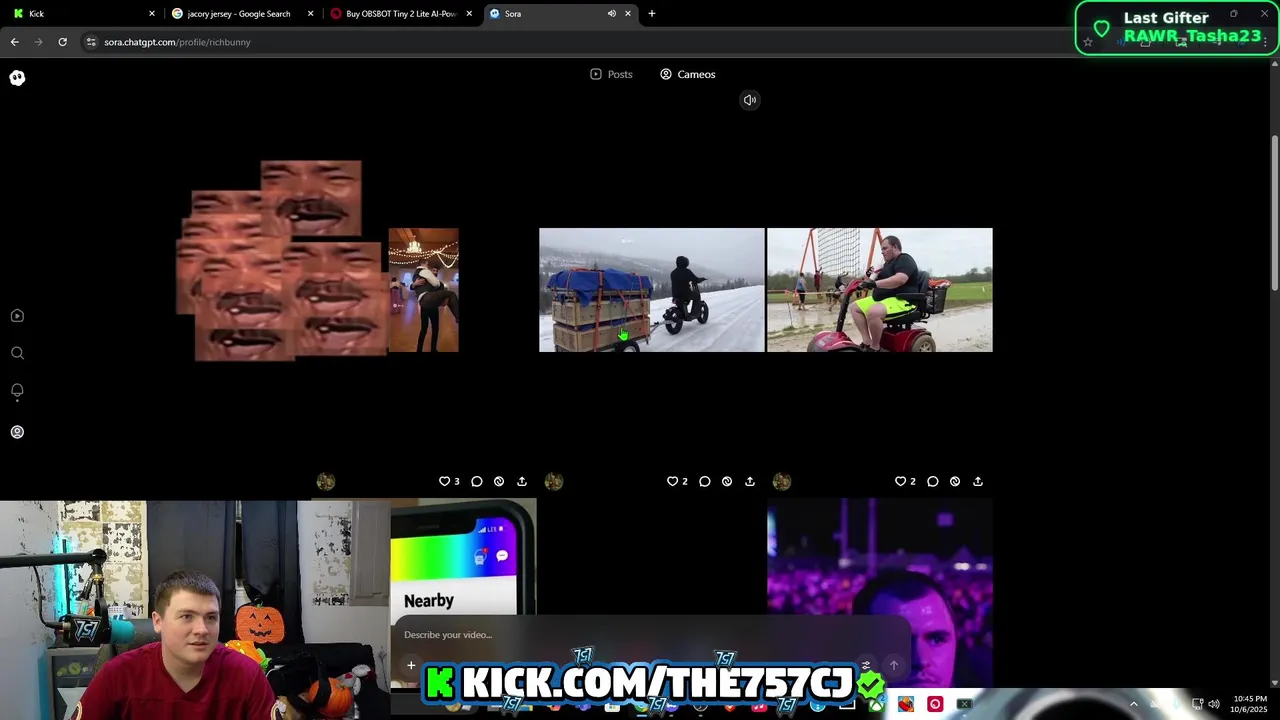This screenshot has width=1280, height=720.
Task: Close the jacory jersey tab
Action: (x=310, y=14)
